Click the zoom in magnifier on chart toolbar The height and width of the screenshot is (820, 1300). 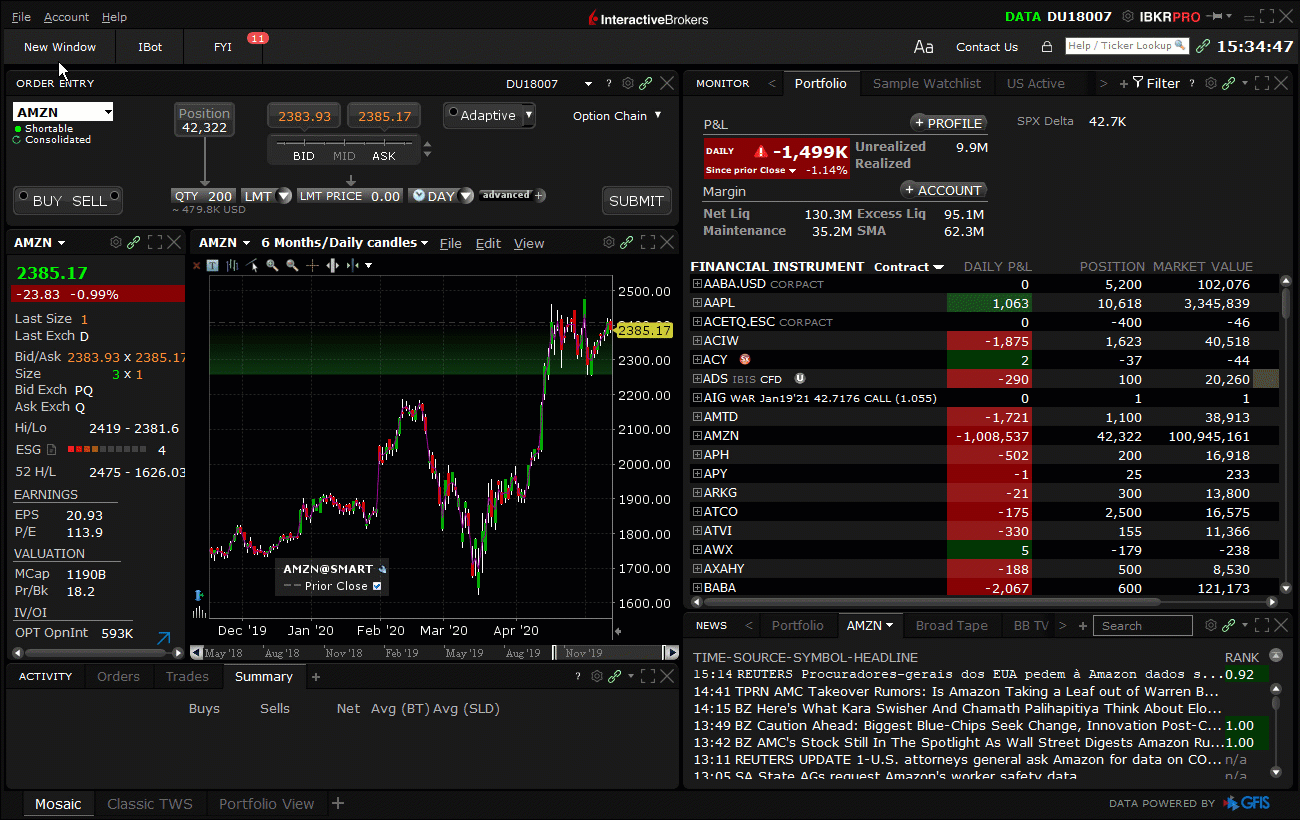272,265
